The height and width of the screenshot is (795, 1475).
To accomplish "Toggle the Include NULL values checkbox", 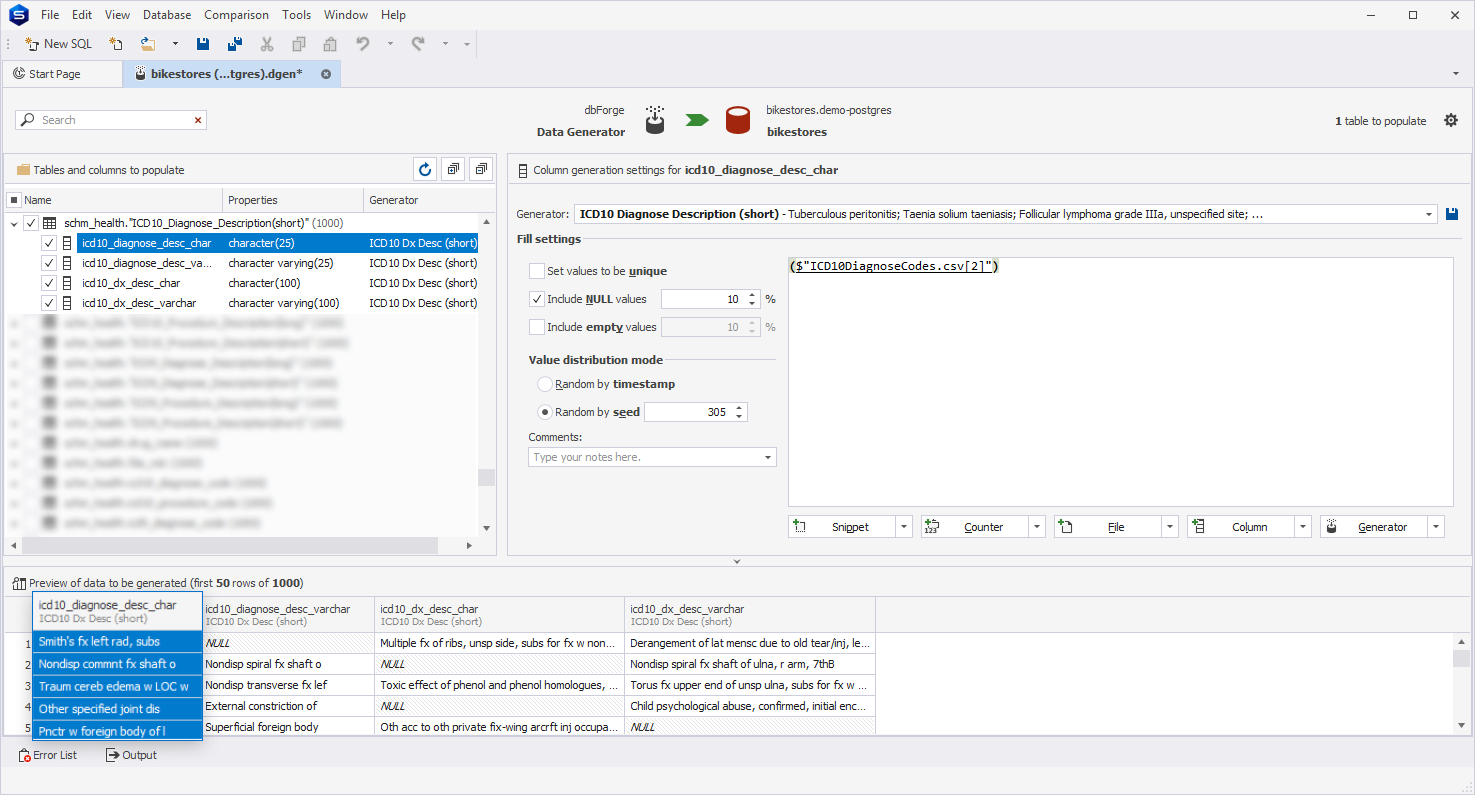I will (537, 299).
